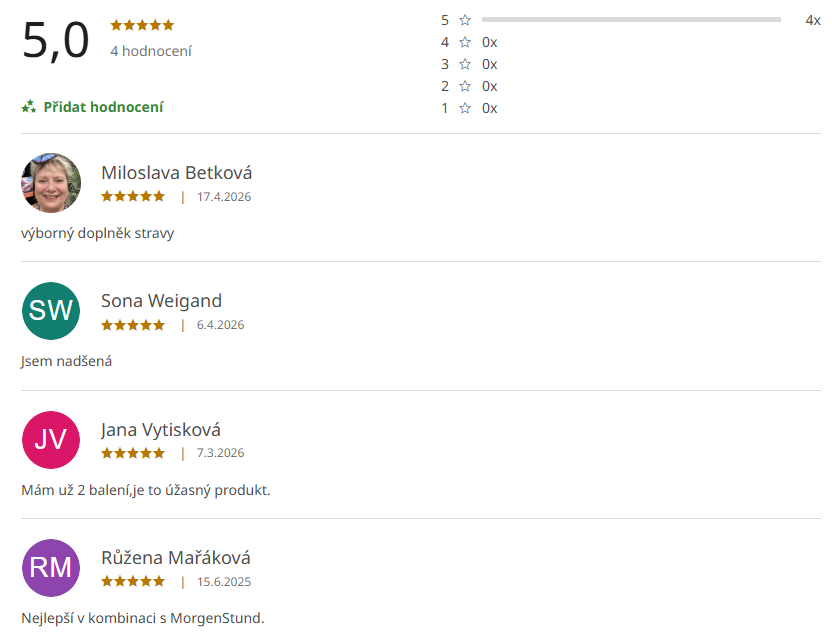Click the green SW avatar circle
Screen dimensions: 832x634
[x=51, y=311]
